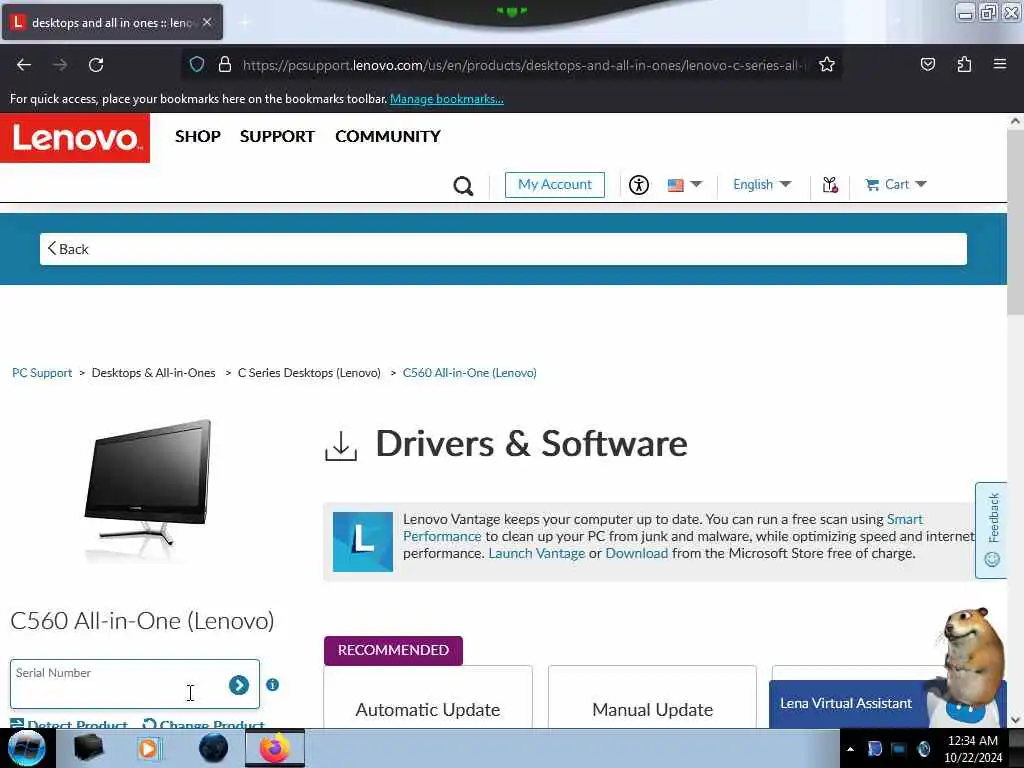Click the Feedback side tab

click(991, 530)
